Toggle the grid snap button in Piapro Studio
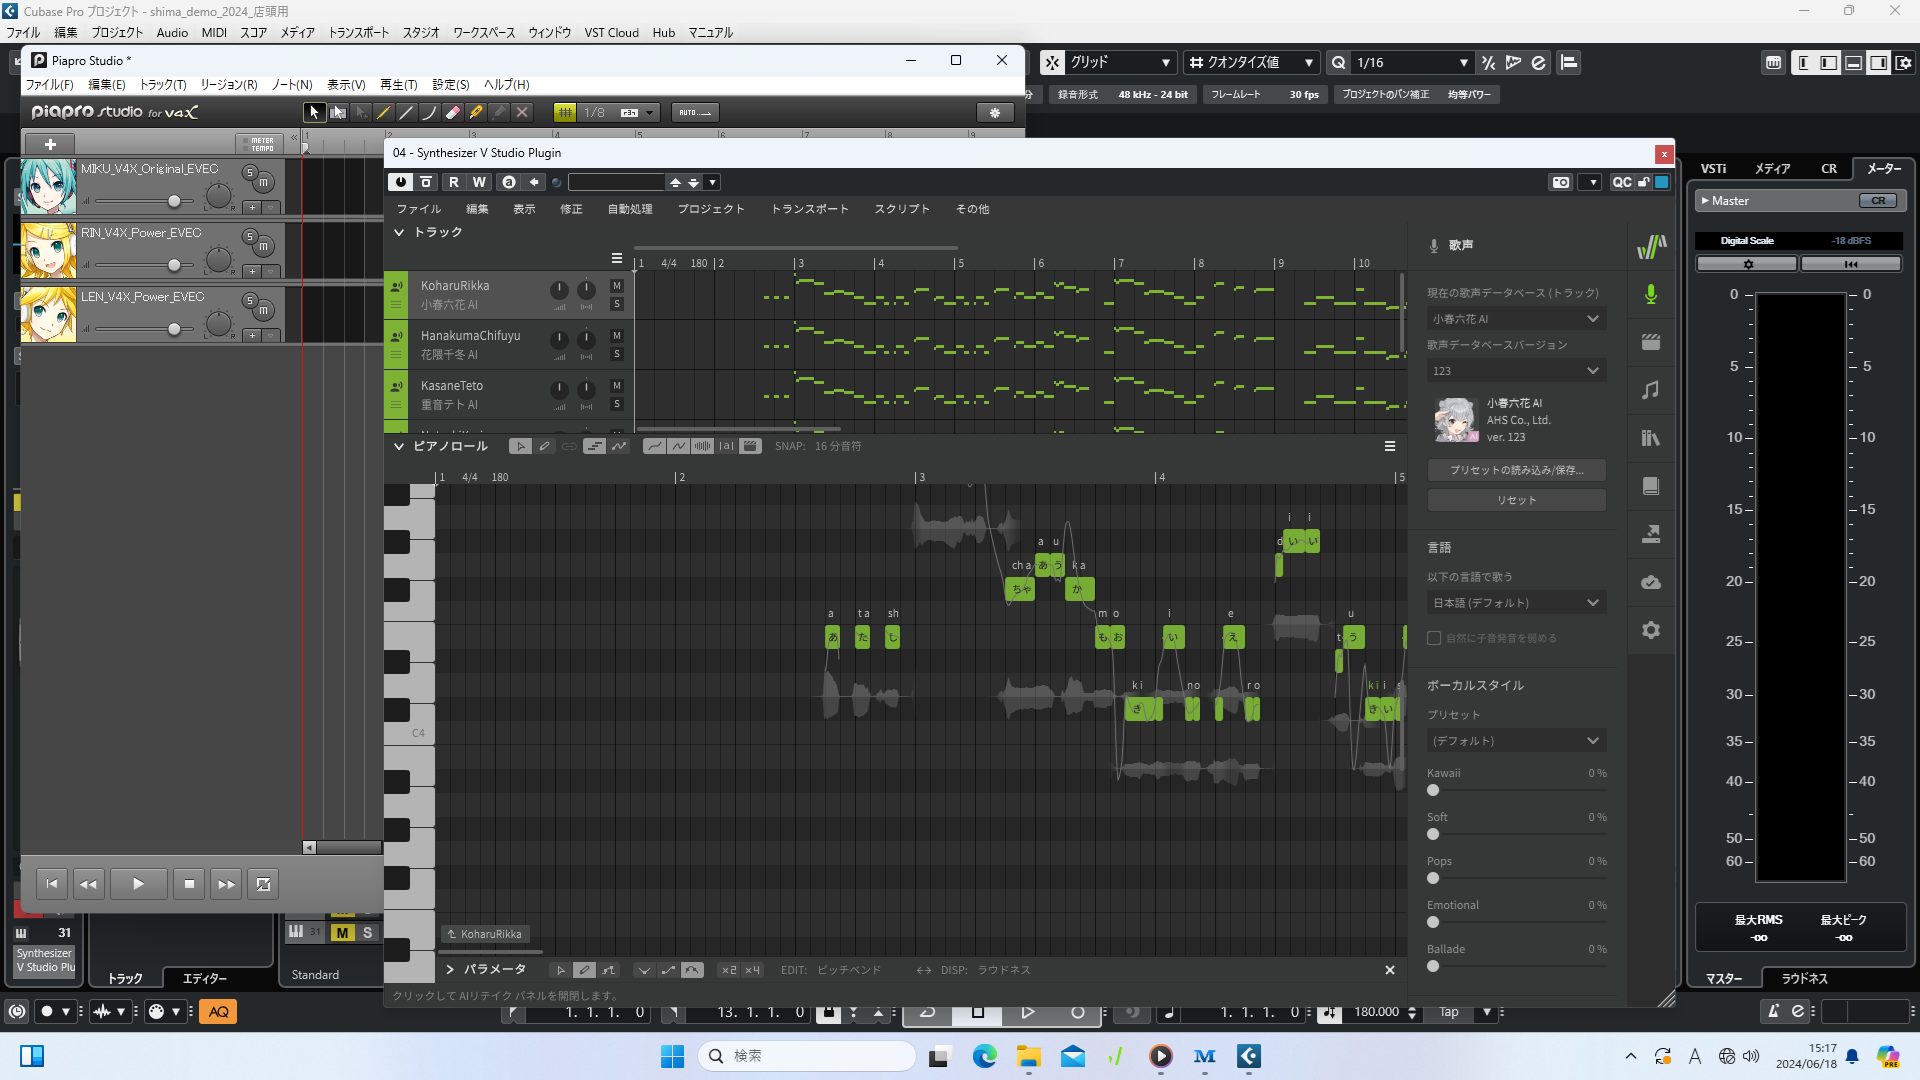 tap(565, 112)
